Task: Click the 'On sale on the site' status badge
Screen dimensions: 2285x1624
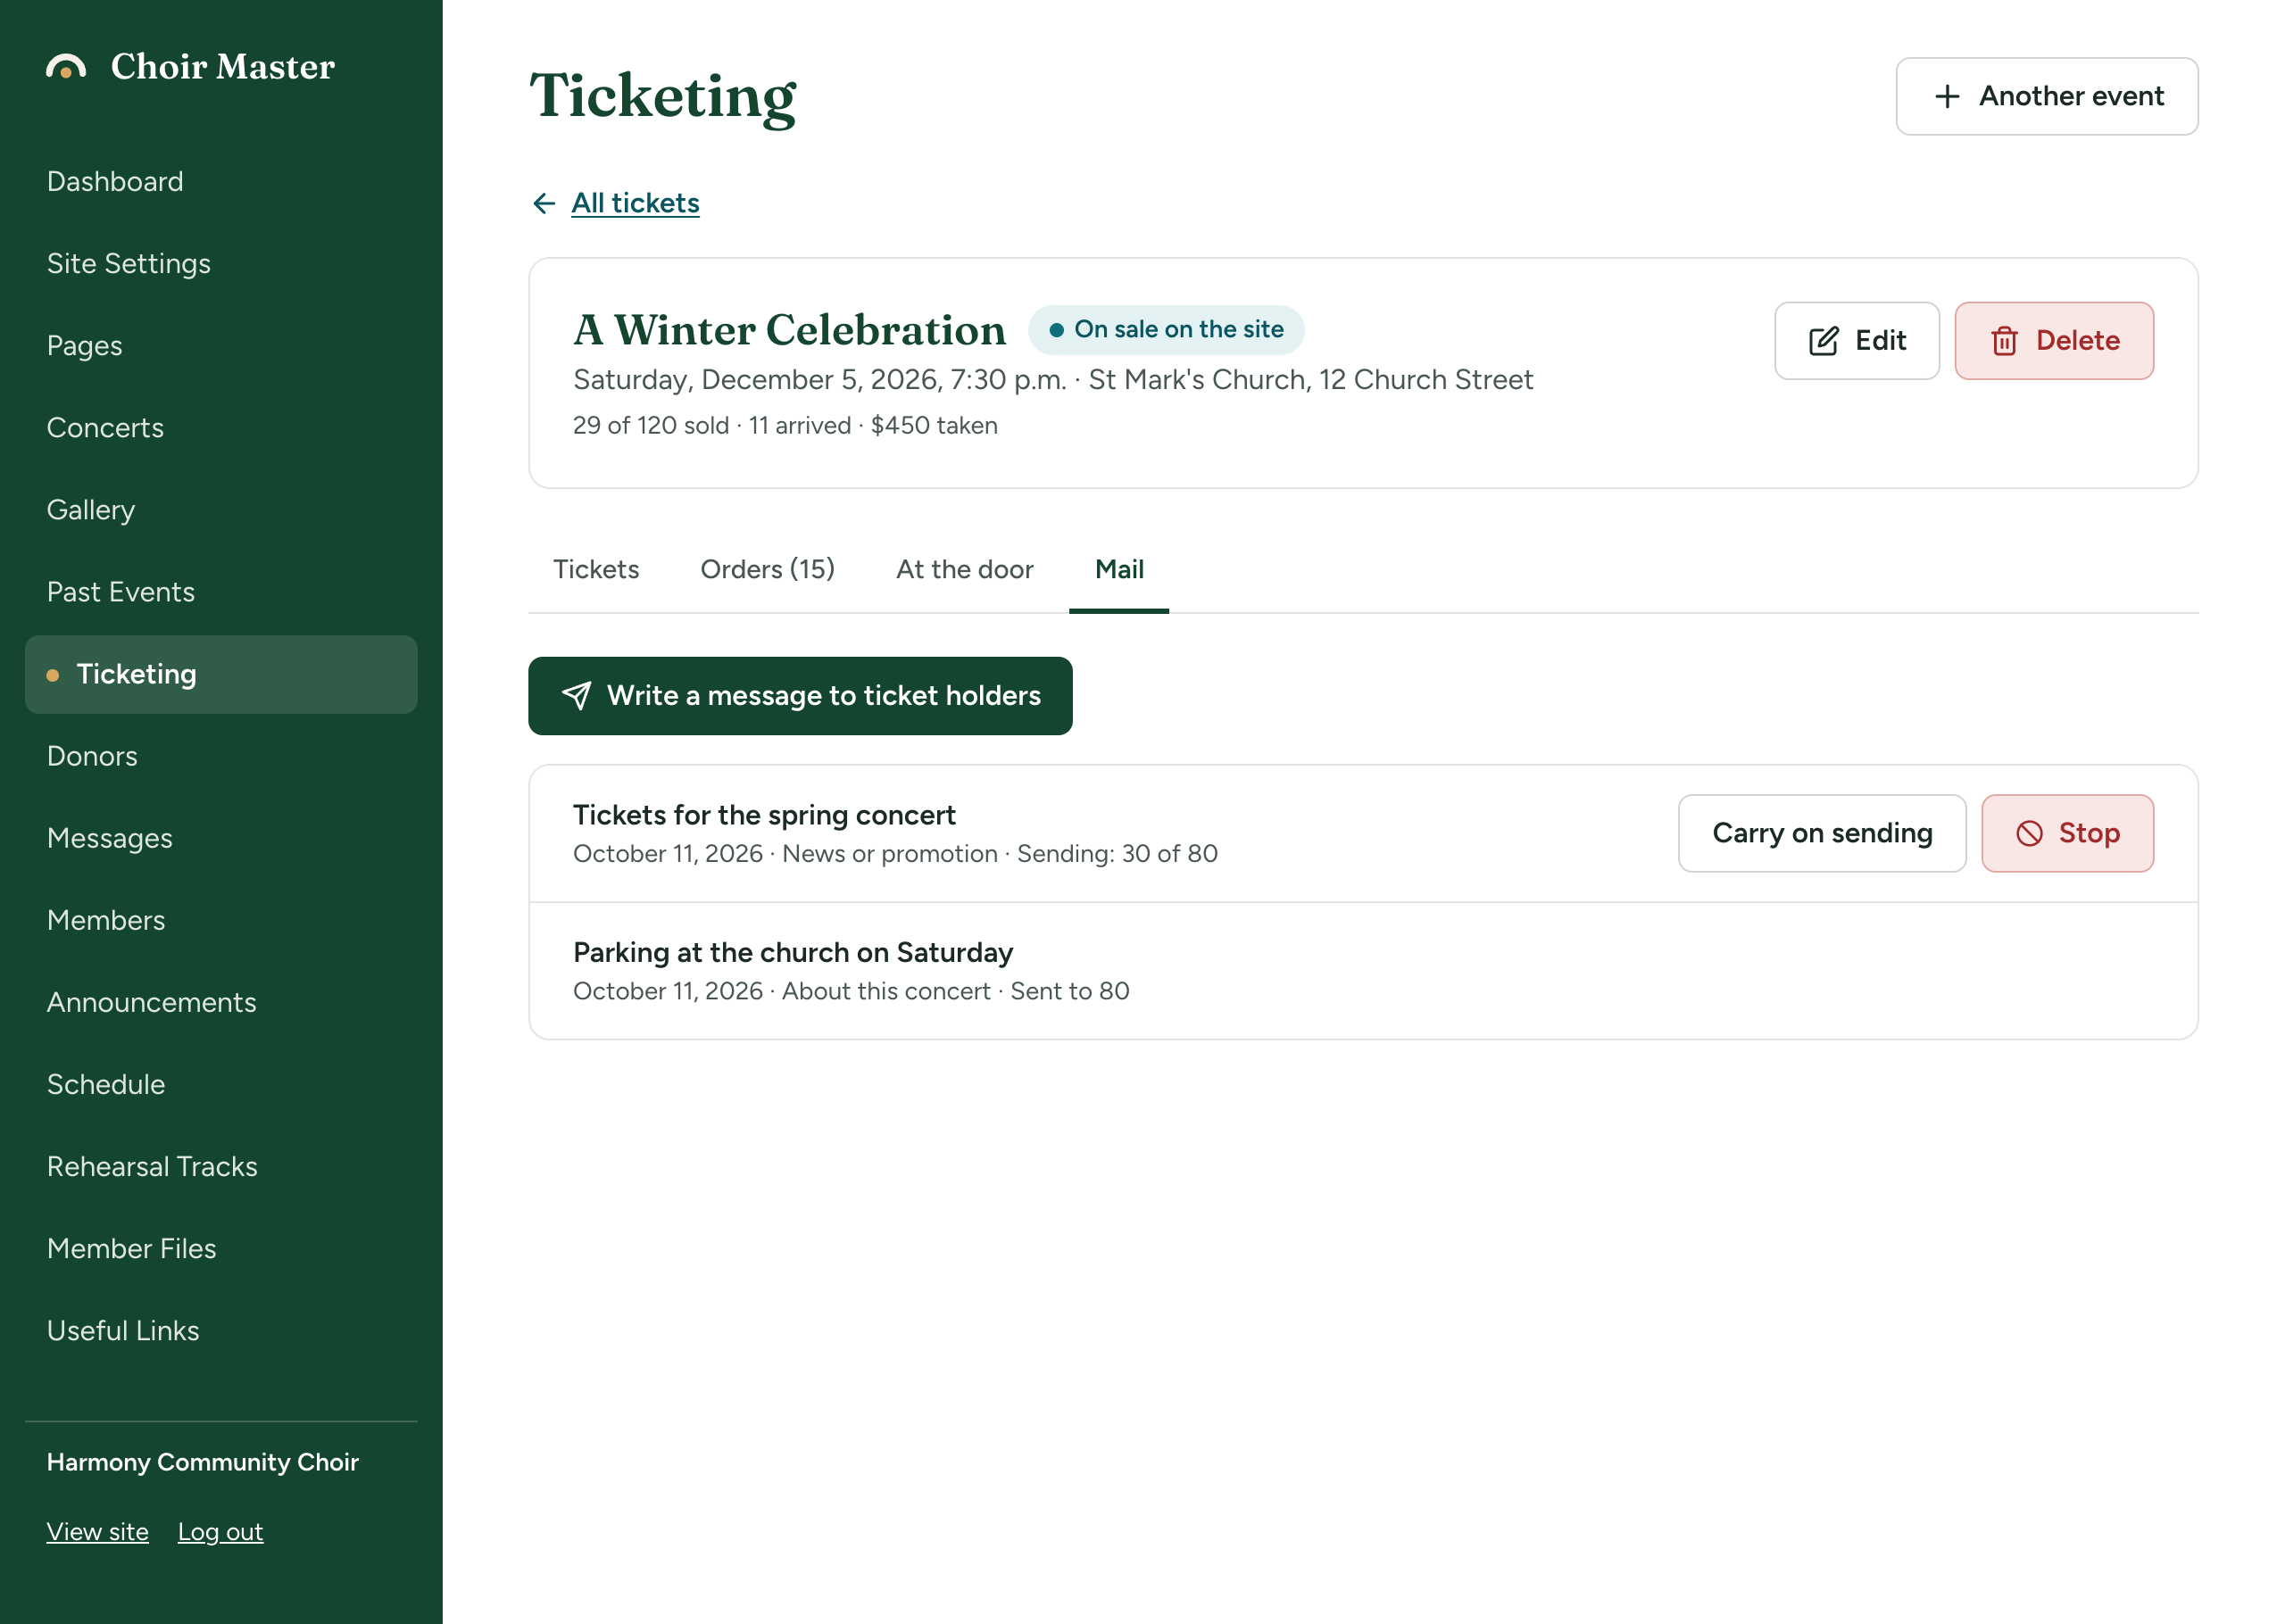Action: 1166,330
